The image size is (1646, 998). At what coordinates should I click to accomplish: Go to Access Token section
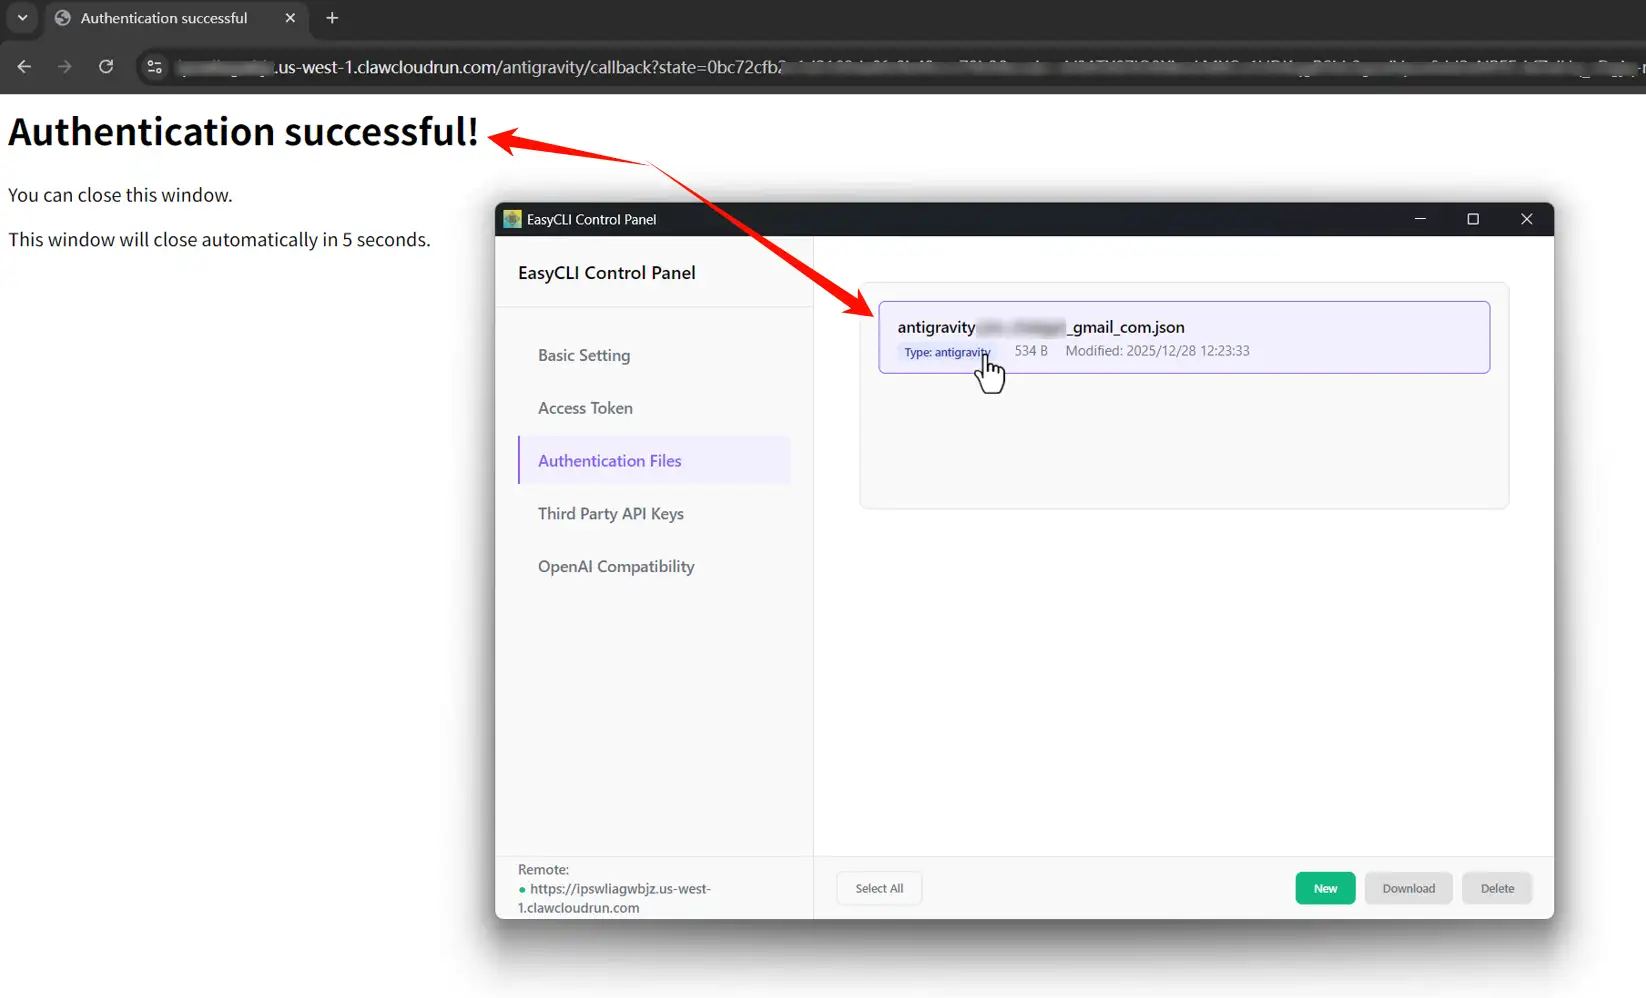point(585,408)
